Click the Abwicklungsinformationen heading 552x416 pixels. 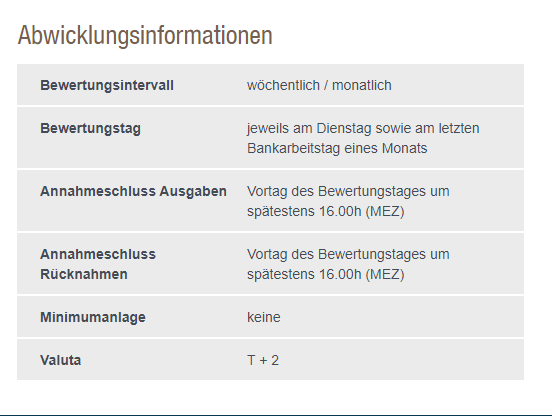(x=145, y=36)
